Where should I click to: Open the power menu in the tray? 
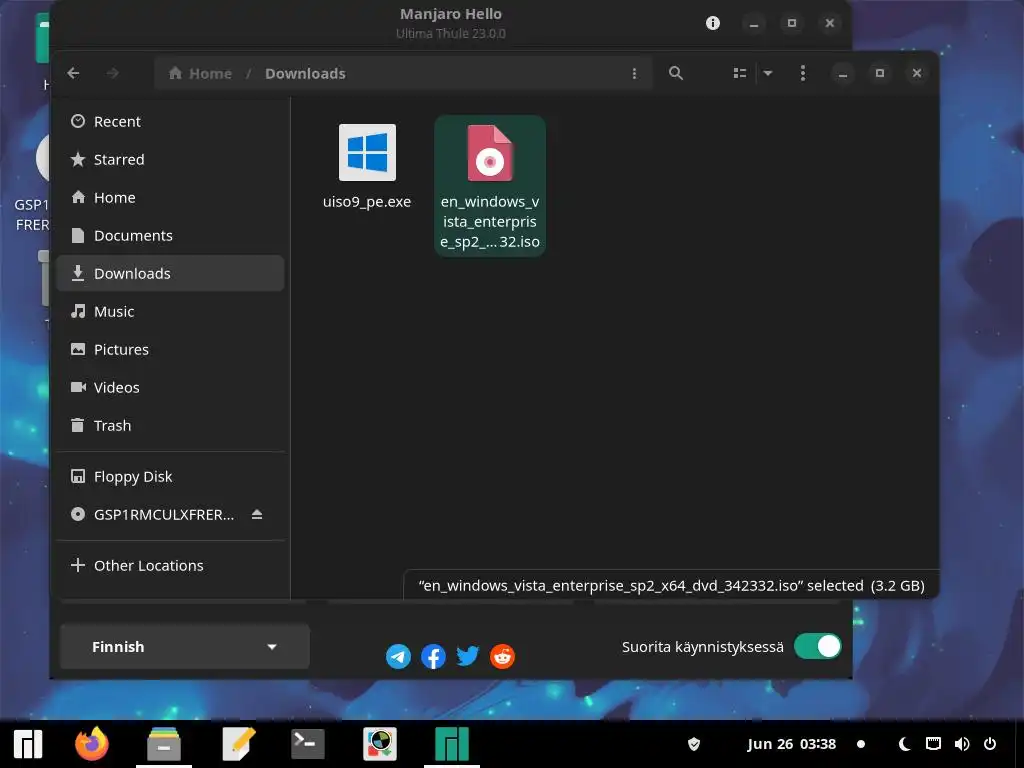[990, 744]
